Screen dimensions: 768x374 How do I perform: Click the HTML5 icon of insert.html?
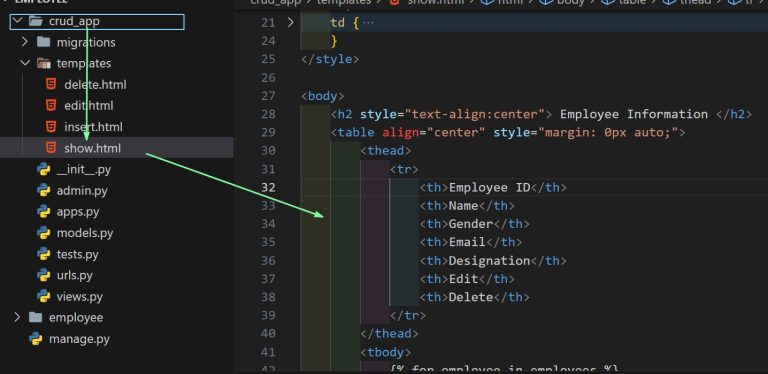pos(50,127)
